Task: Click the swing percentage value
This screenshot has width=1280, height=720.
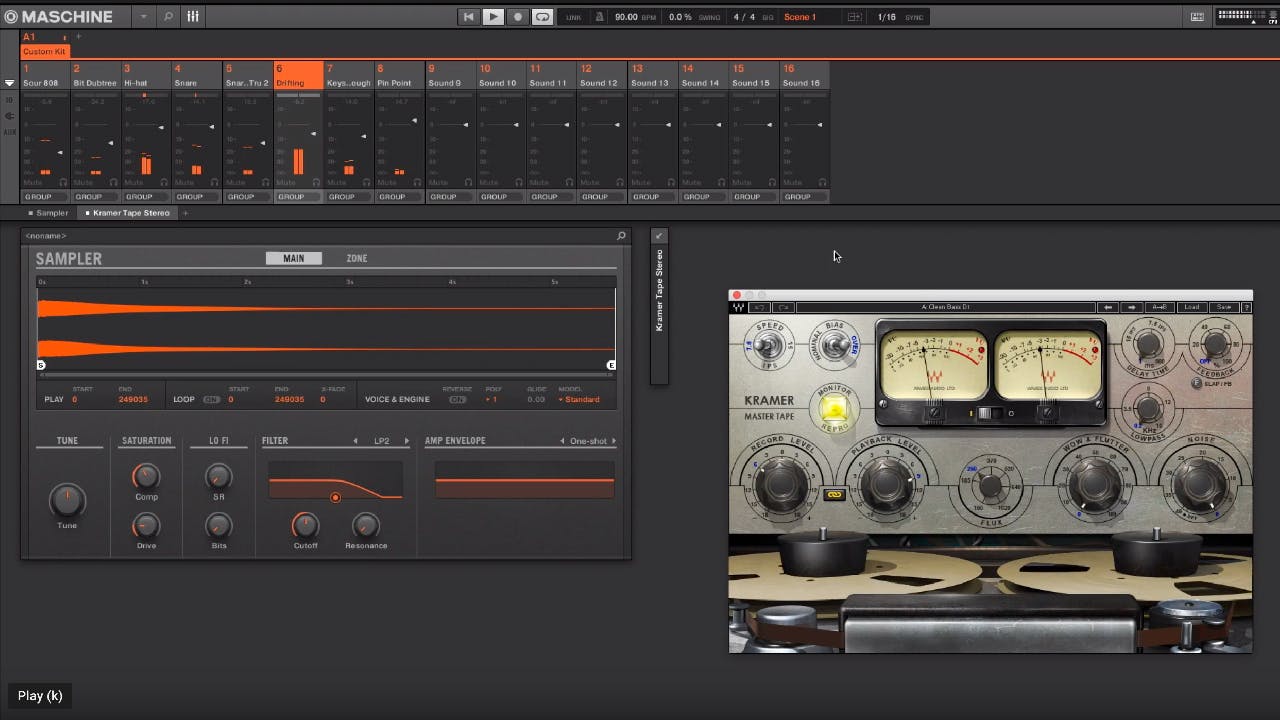Action: 680,17
